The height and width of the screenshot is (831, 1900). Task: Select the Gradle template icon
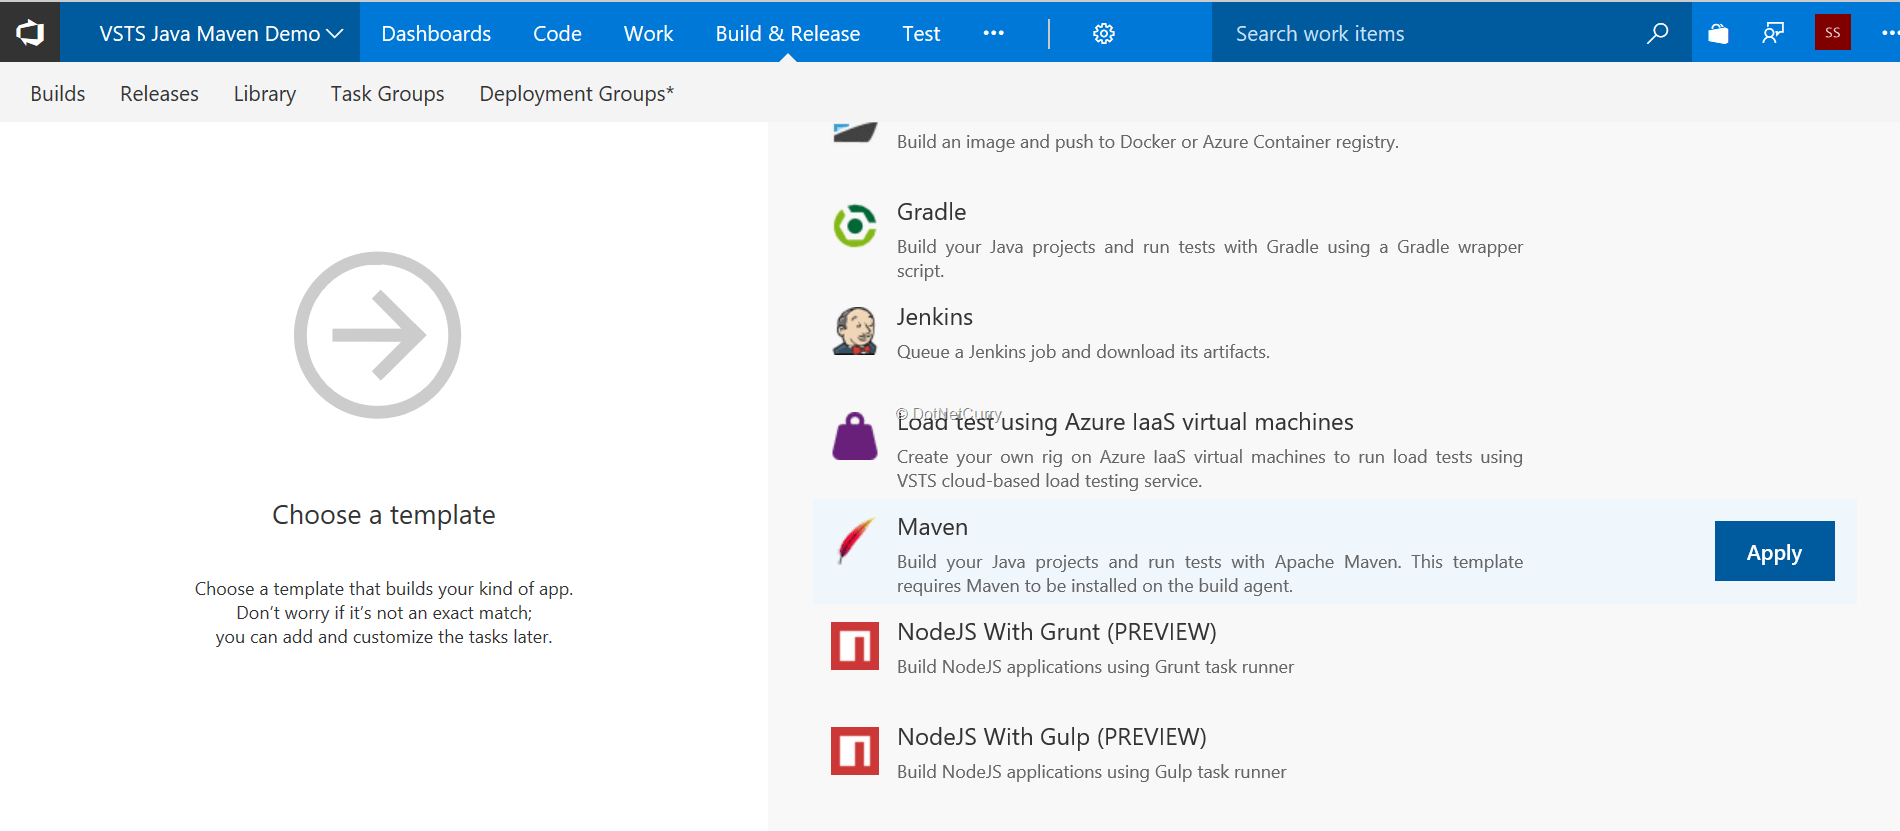855,226
